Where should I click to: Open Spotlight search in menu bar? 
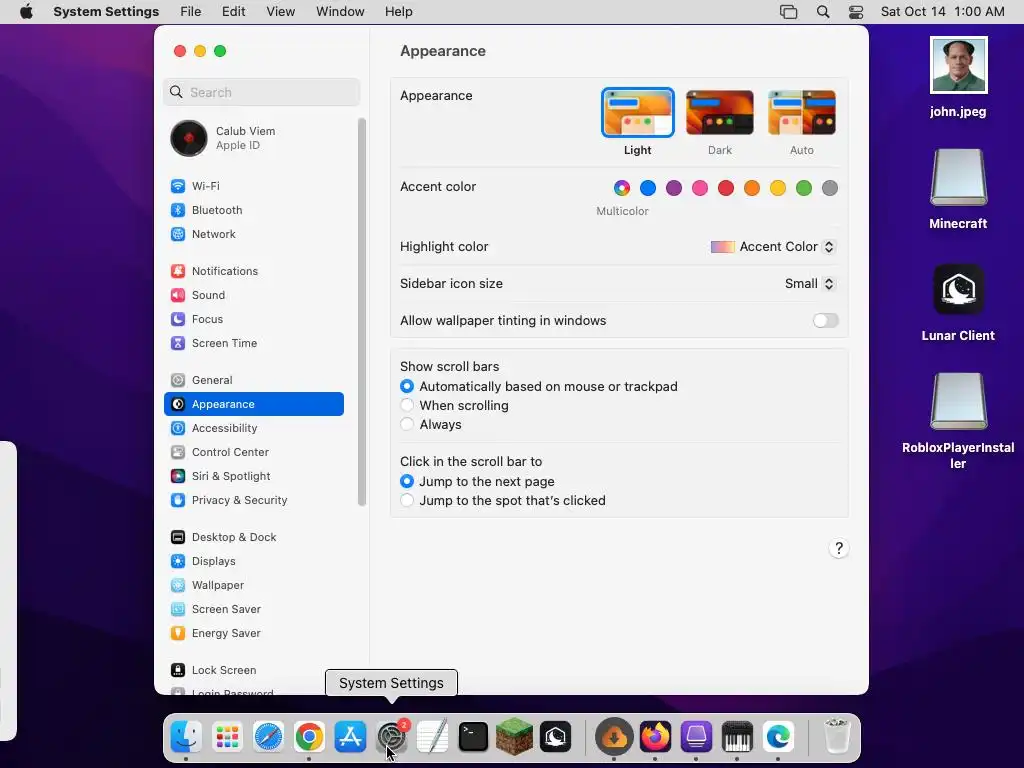point(823,12)
